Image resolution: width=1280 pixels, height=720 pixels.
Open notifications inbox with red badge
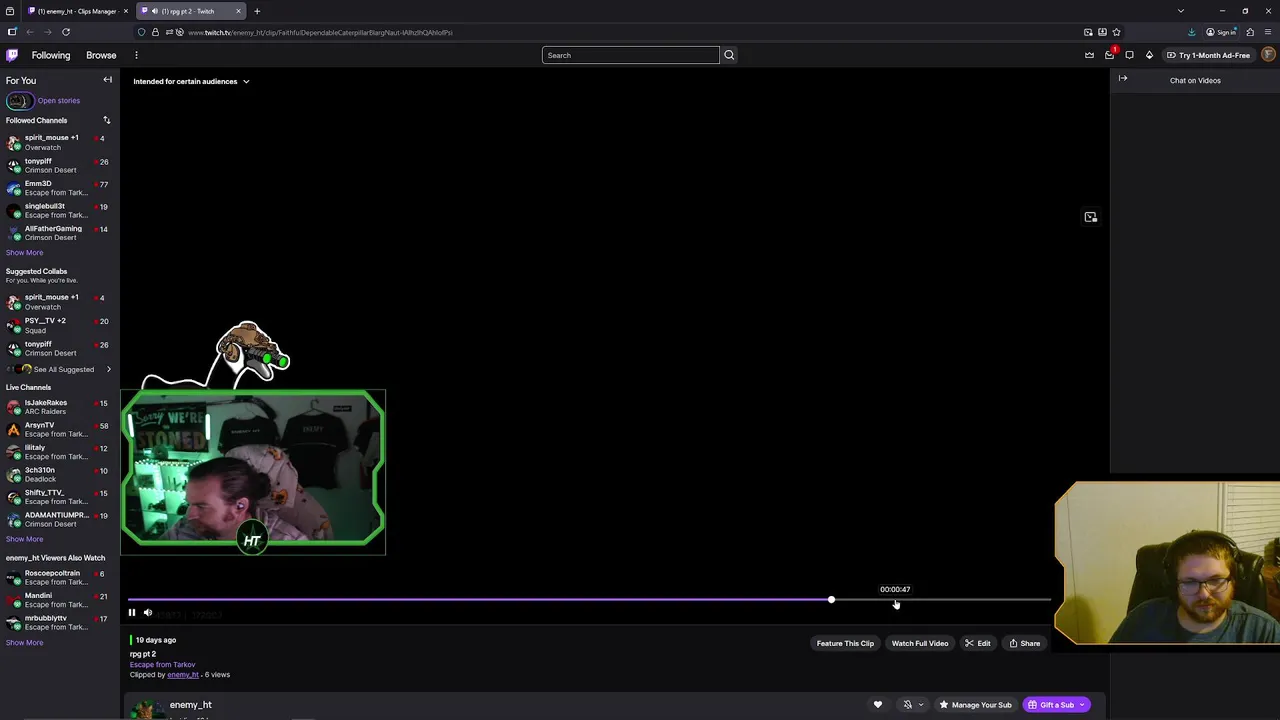[1110, 55]
